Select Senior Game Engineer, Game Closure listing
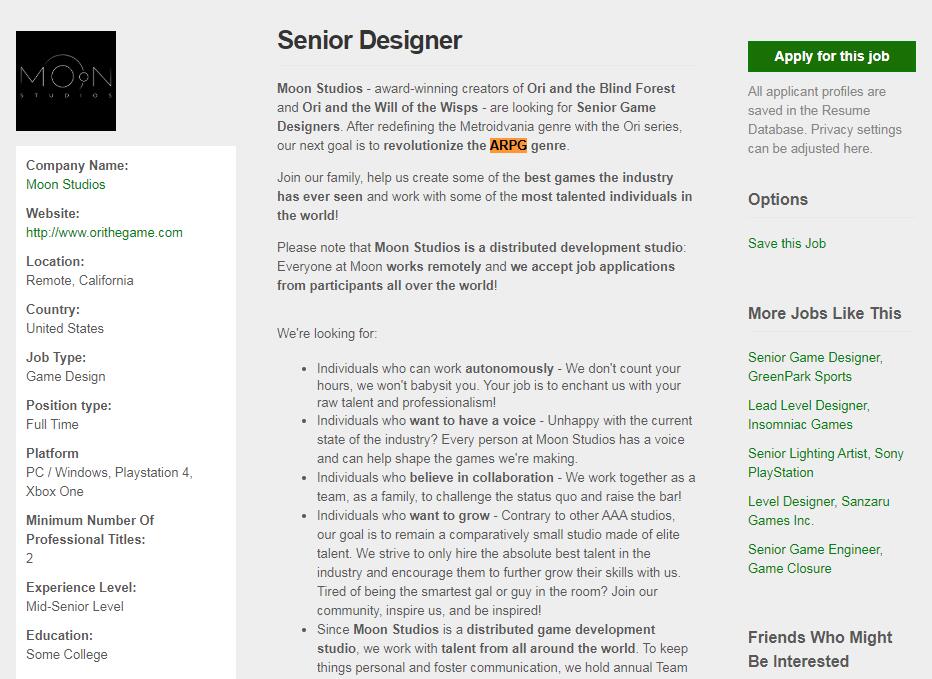This screenshot has height=679, width=932. pyautogui.click(x=814, y=558)
